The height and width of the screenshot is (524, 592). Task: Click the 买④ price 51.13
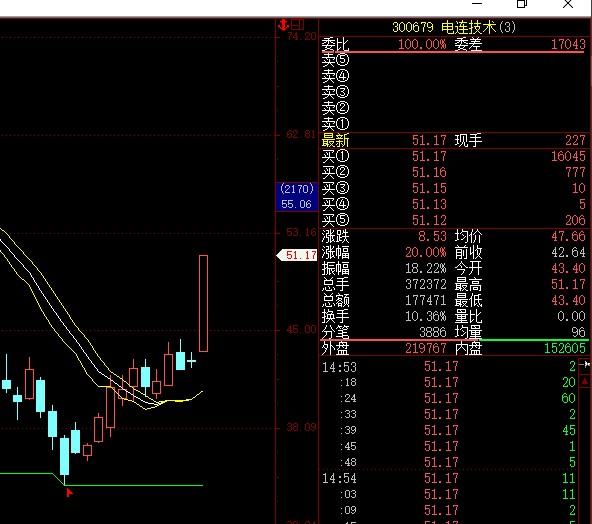[x=429, y=204]
